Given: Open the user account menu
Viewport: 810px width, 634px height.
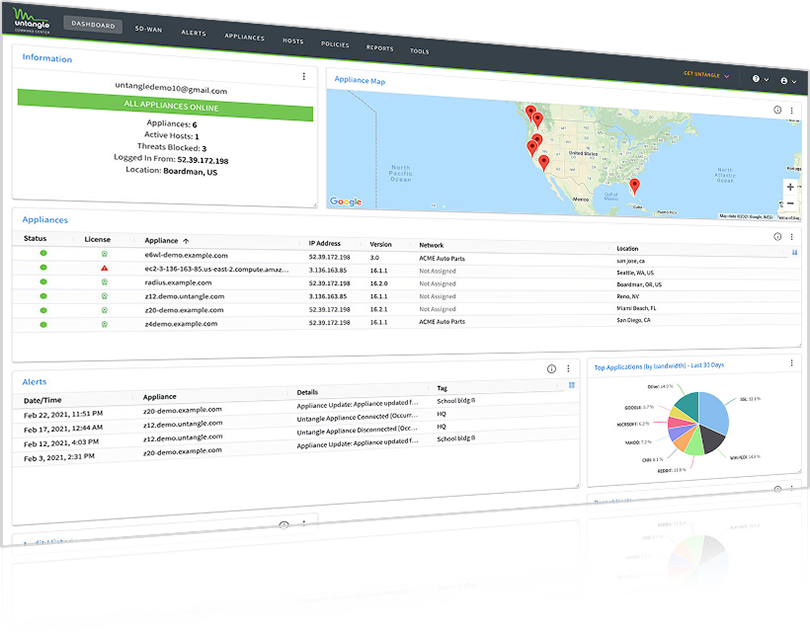Looking at the screenshot, I should click(x=788, y=81).
